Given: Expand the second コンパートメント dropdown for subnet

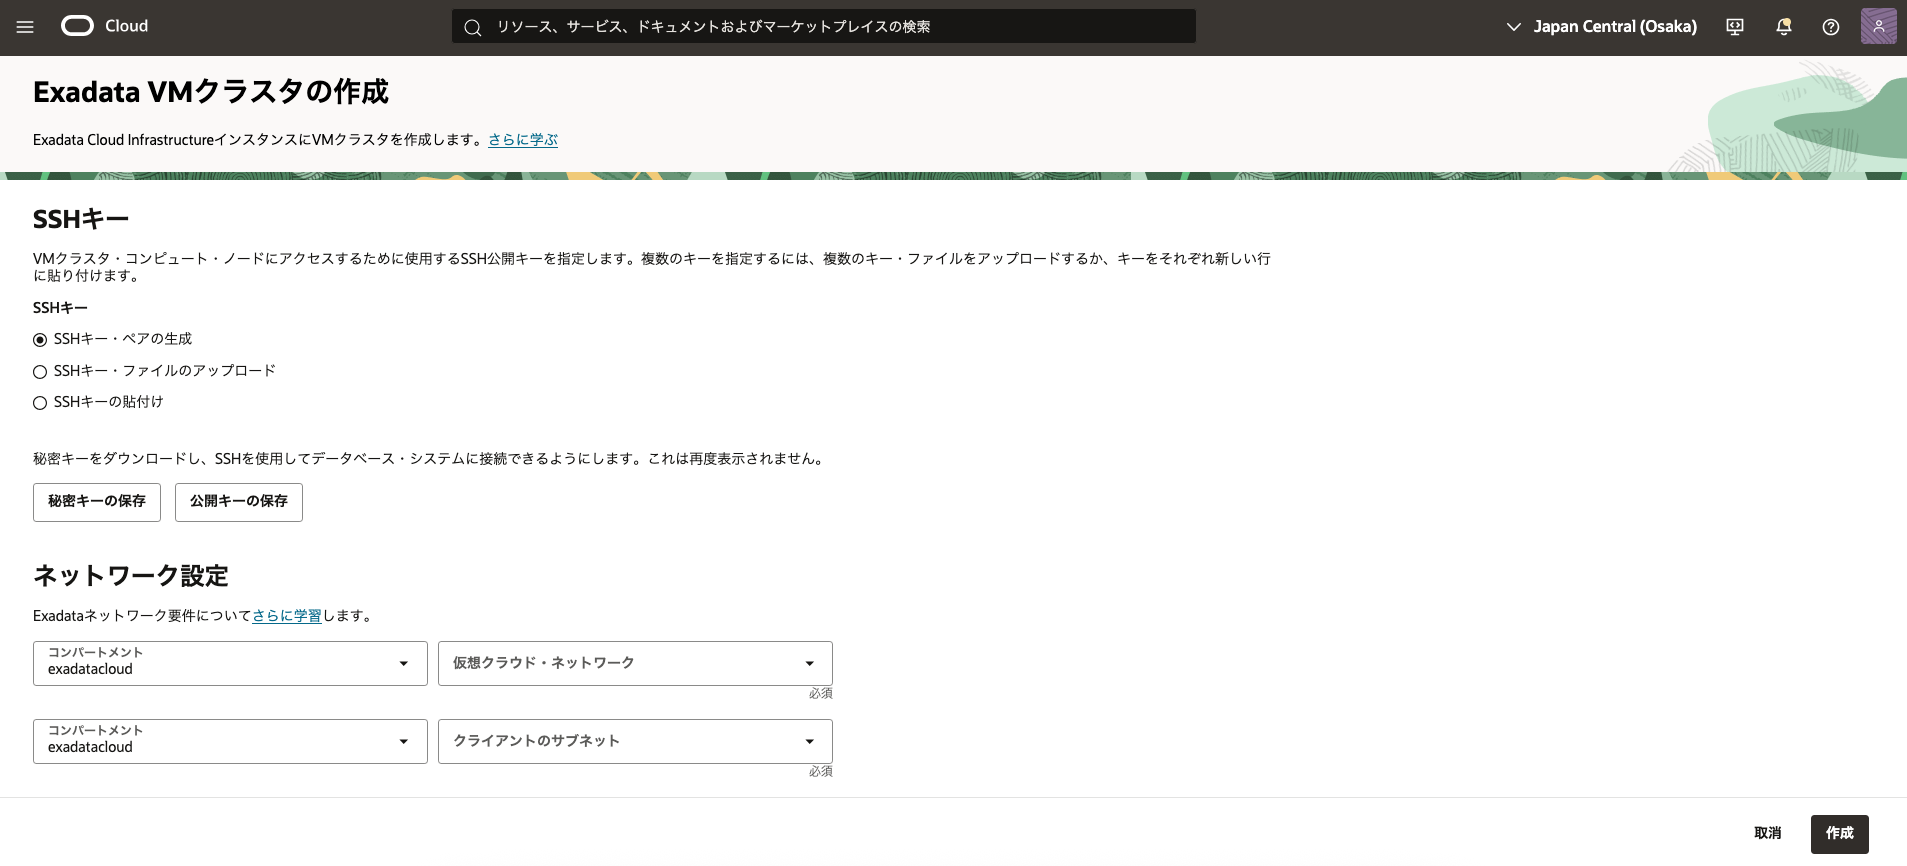Looking at the screenshot, I should [x=230, y=741].
